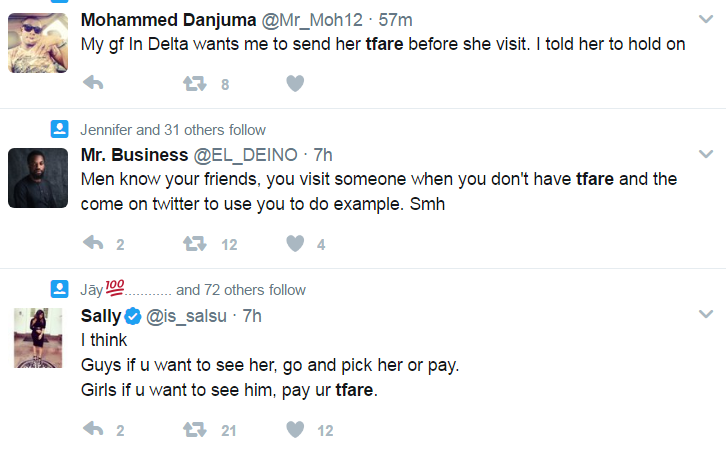
Task: Open the 7h timestamp on Sally's tweet
Action: [x=252, y=317]
